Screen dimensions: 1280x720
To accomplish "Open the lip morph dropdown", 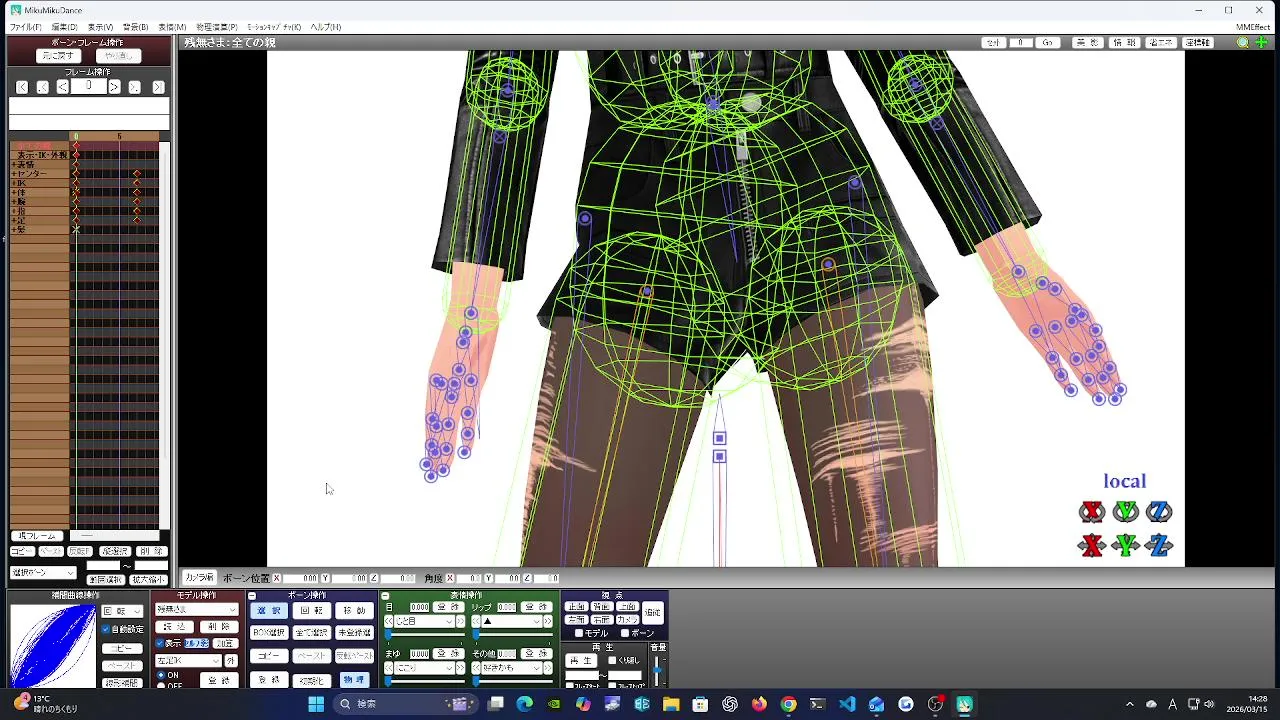I will [512, 621].
